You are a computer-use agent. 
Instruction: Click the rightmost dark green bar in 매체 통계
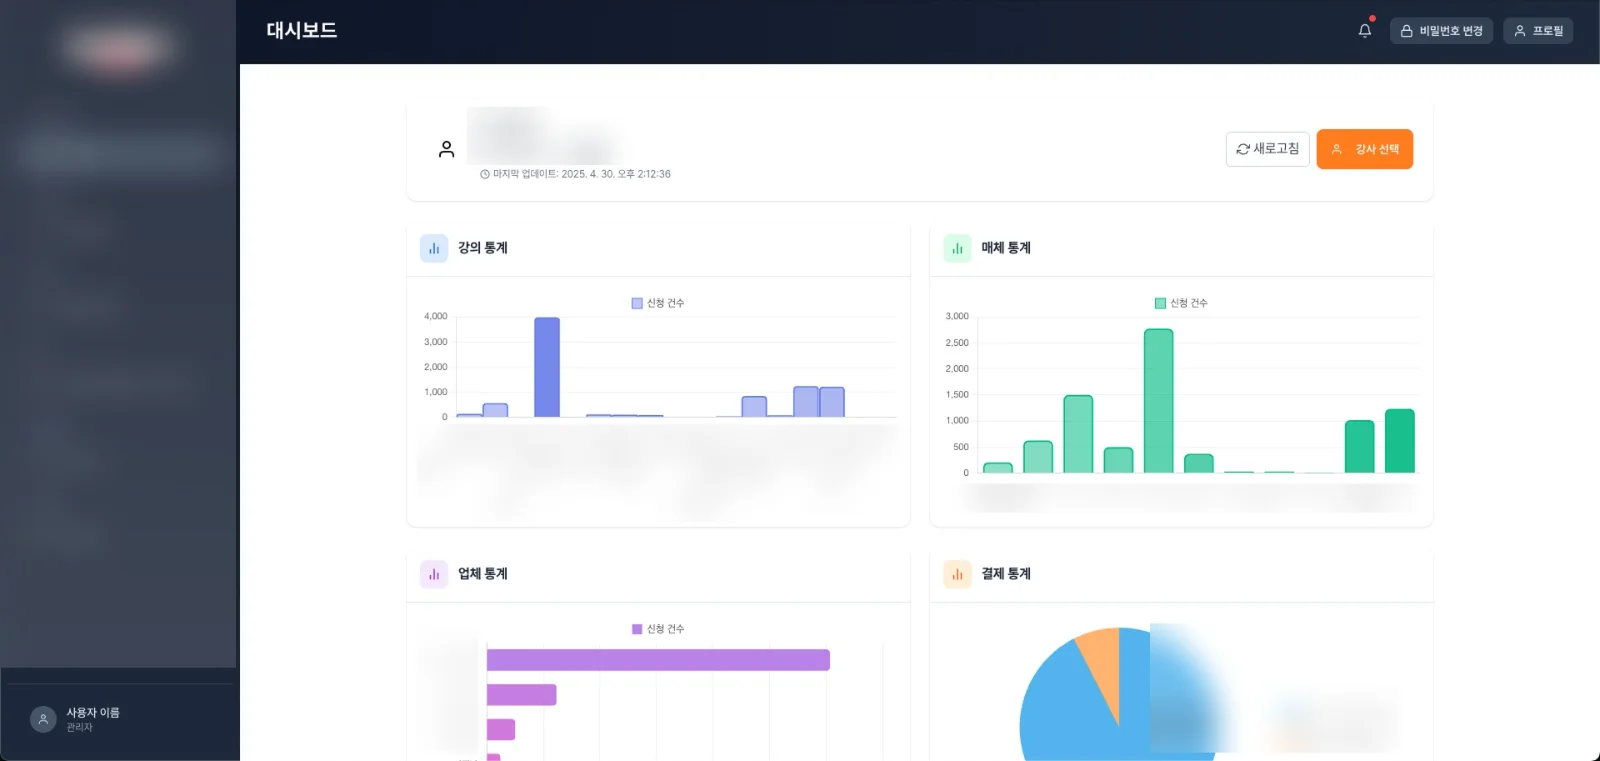[x=1400, y=441]
